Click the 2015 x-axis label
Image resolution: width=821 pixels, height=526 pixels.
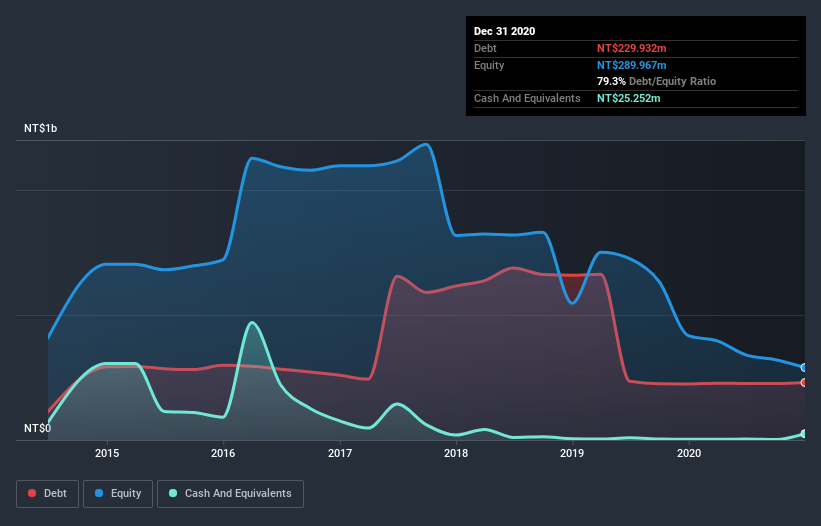(107, 453)
